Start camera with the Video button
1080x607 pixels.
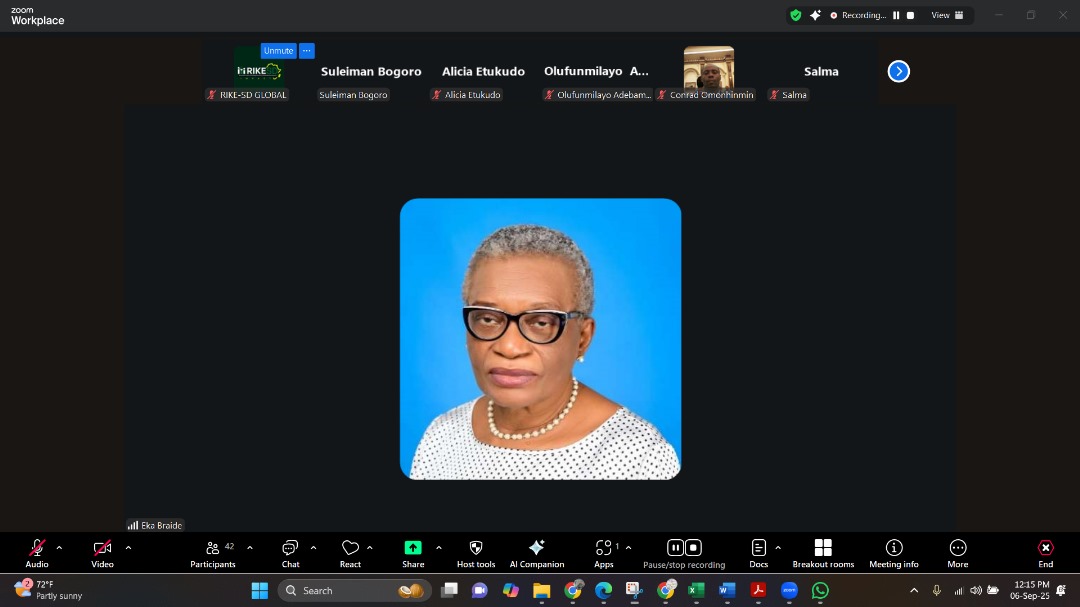click(102, 553)
